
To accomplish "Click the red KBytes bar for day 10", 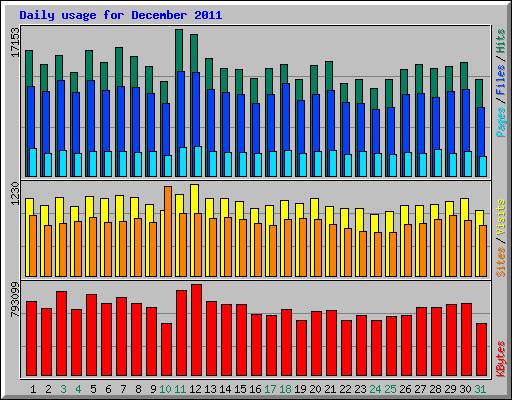I will click(x=166, y=350).
